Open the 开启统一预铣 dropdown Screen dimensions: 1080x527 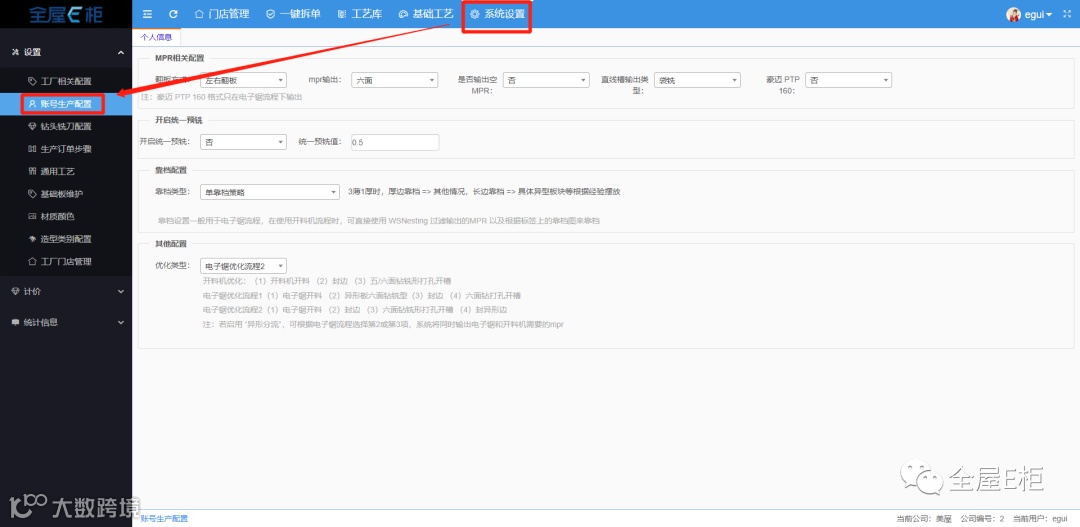243,142
